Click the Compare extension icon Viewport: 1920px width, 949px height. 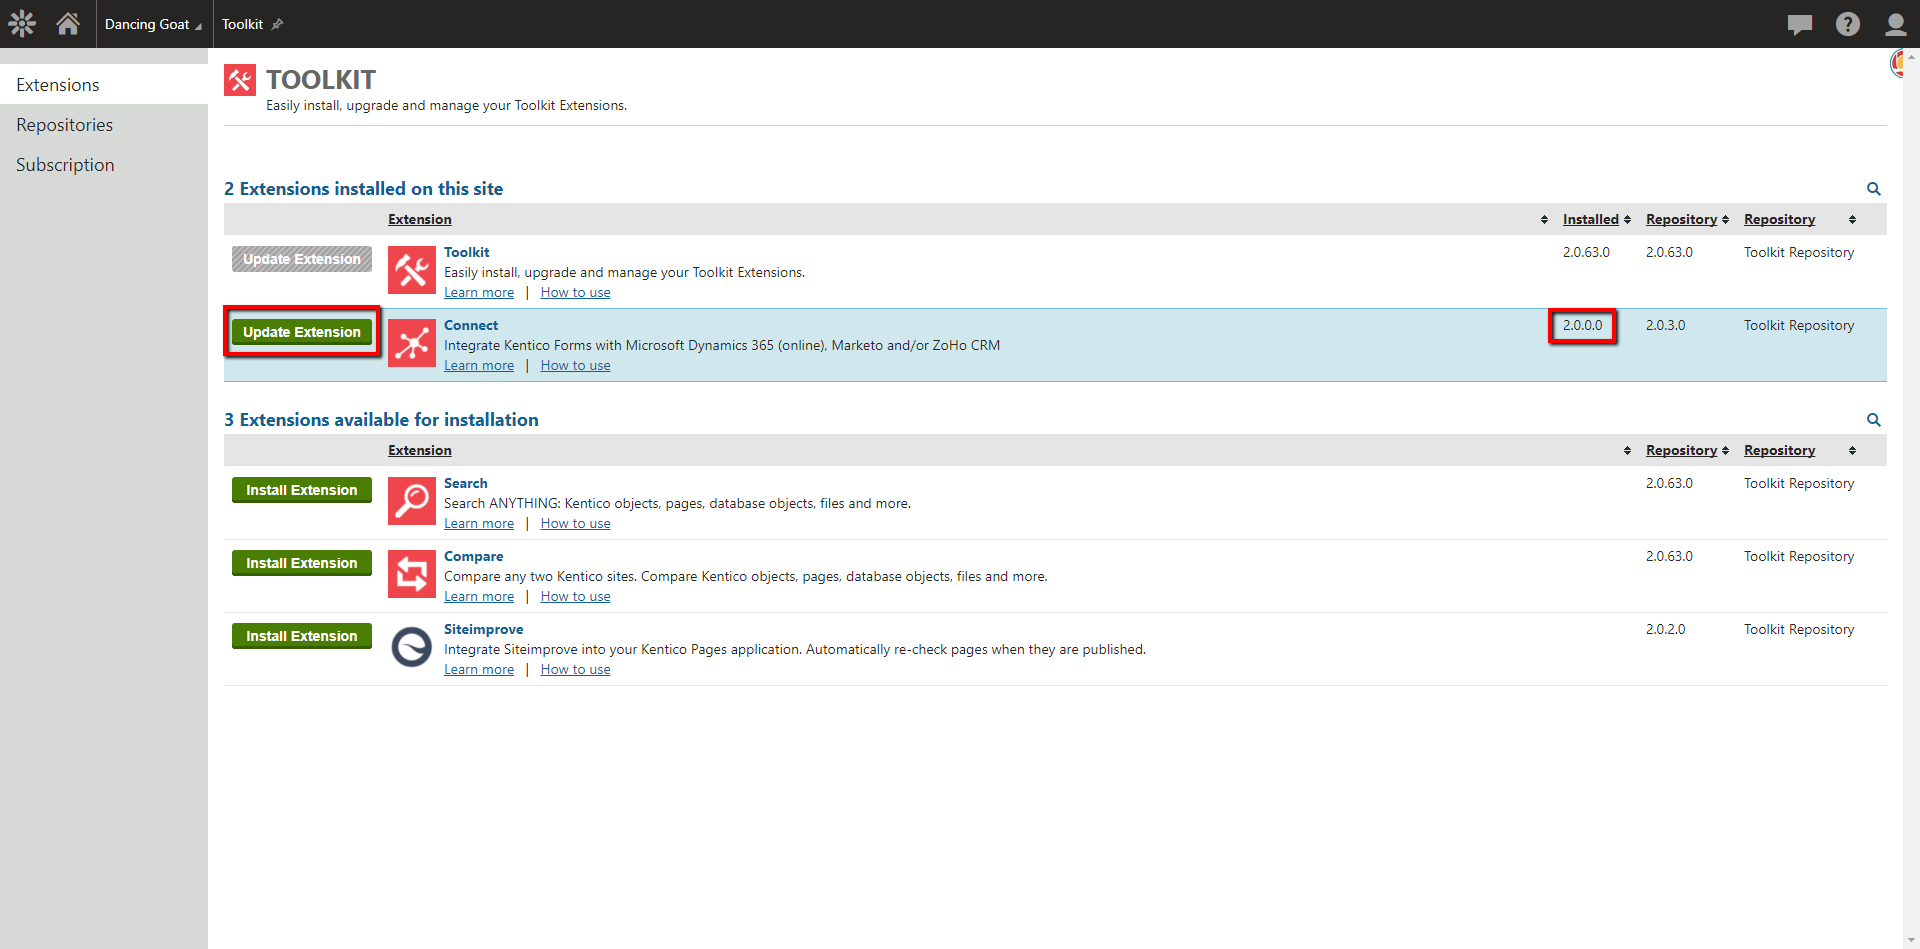(x=412, y=574)
